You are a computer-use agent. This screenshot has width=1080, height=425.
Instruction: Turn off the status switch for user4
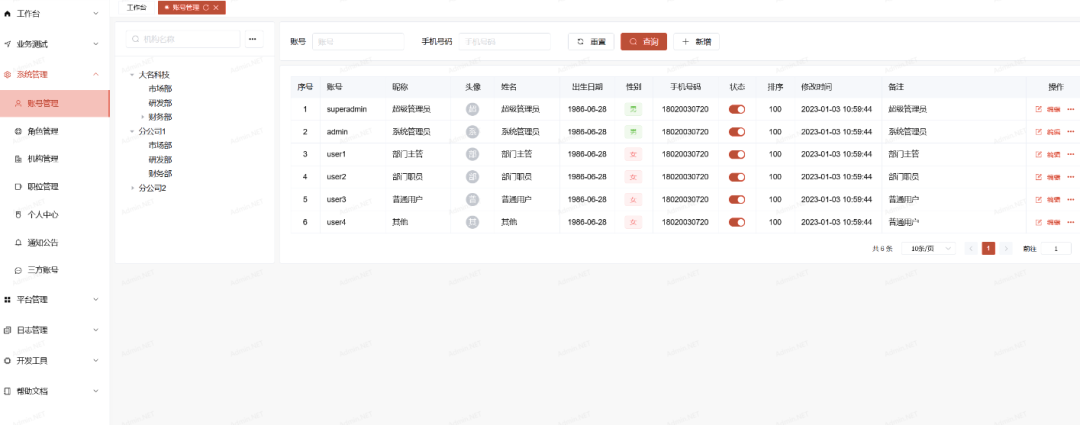pyautogui.click(x=737, y=222)
